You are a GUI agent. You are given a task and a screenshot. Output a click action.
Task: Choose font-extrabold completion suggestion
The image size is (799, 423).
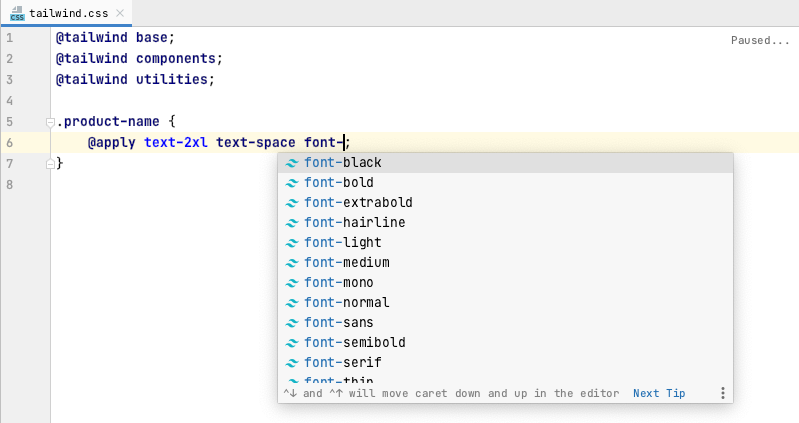tap(505, 202)
